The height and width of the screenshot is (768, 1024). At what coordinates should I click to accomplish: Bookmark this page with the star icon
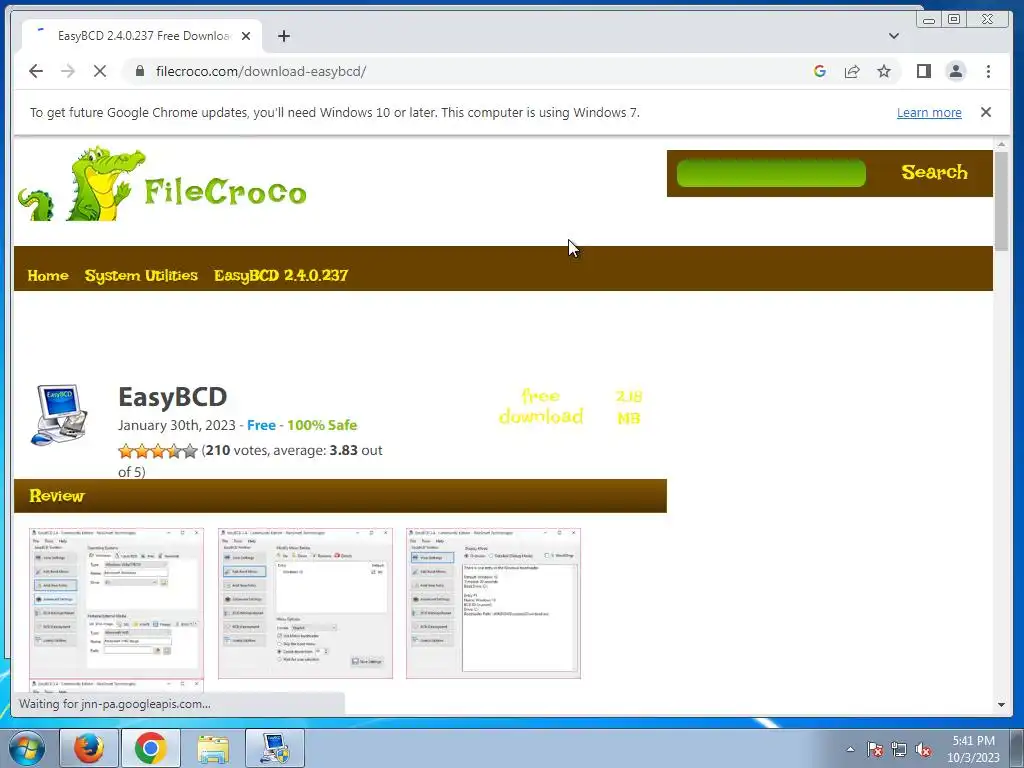[884, 71]
